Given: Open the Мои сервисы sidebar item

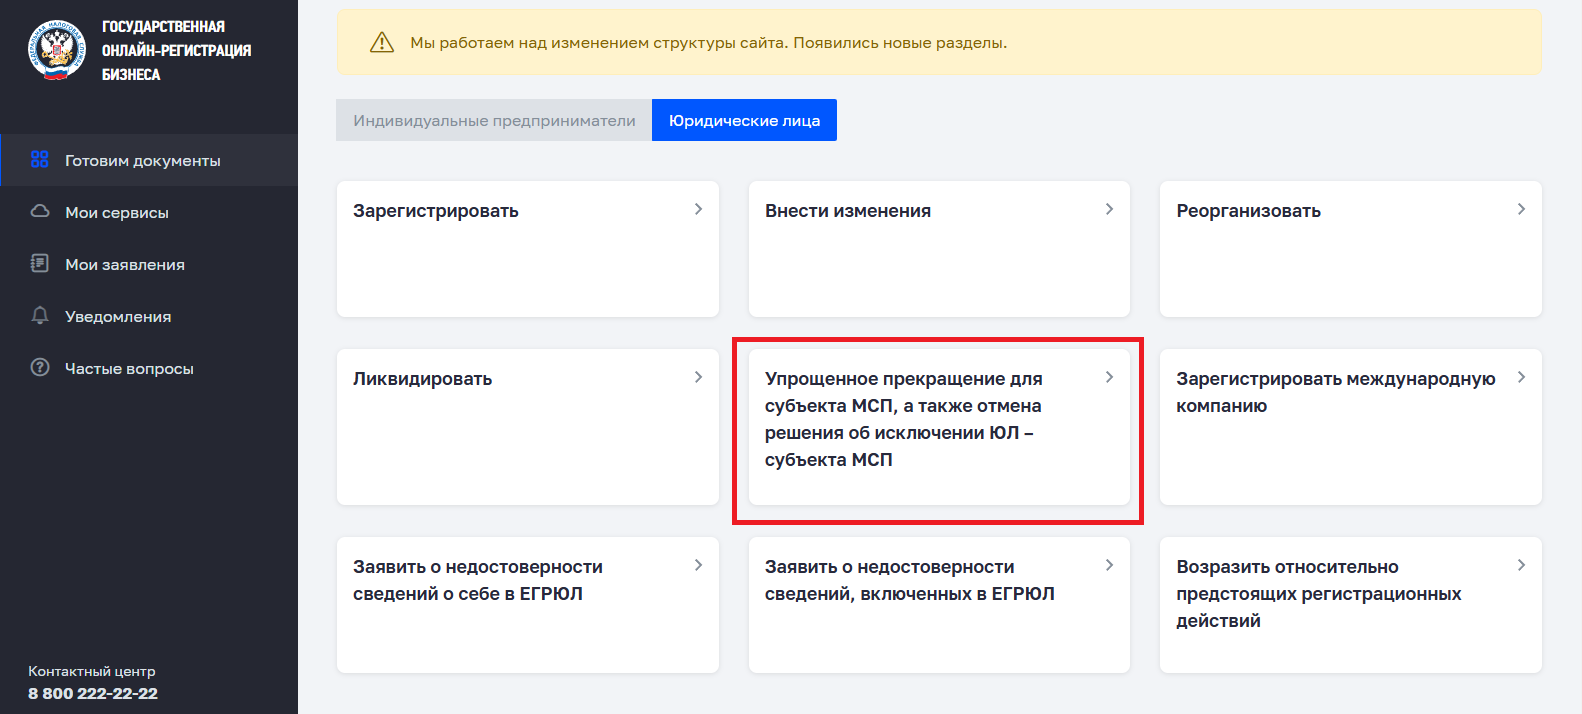Looking at the screenshot, I should pyautogui.click(x=149, y=212).
